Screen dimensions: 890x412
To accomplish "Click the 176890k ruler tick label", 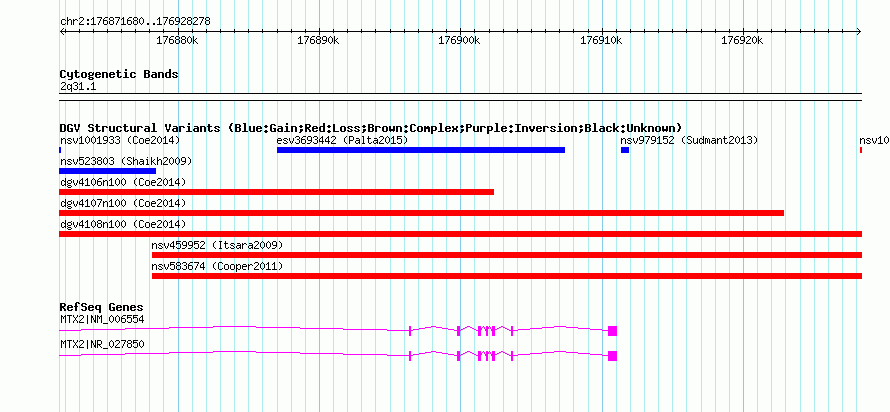I will (318, 41).
